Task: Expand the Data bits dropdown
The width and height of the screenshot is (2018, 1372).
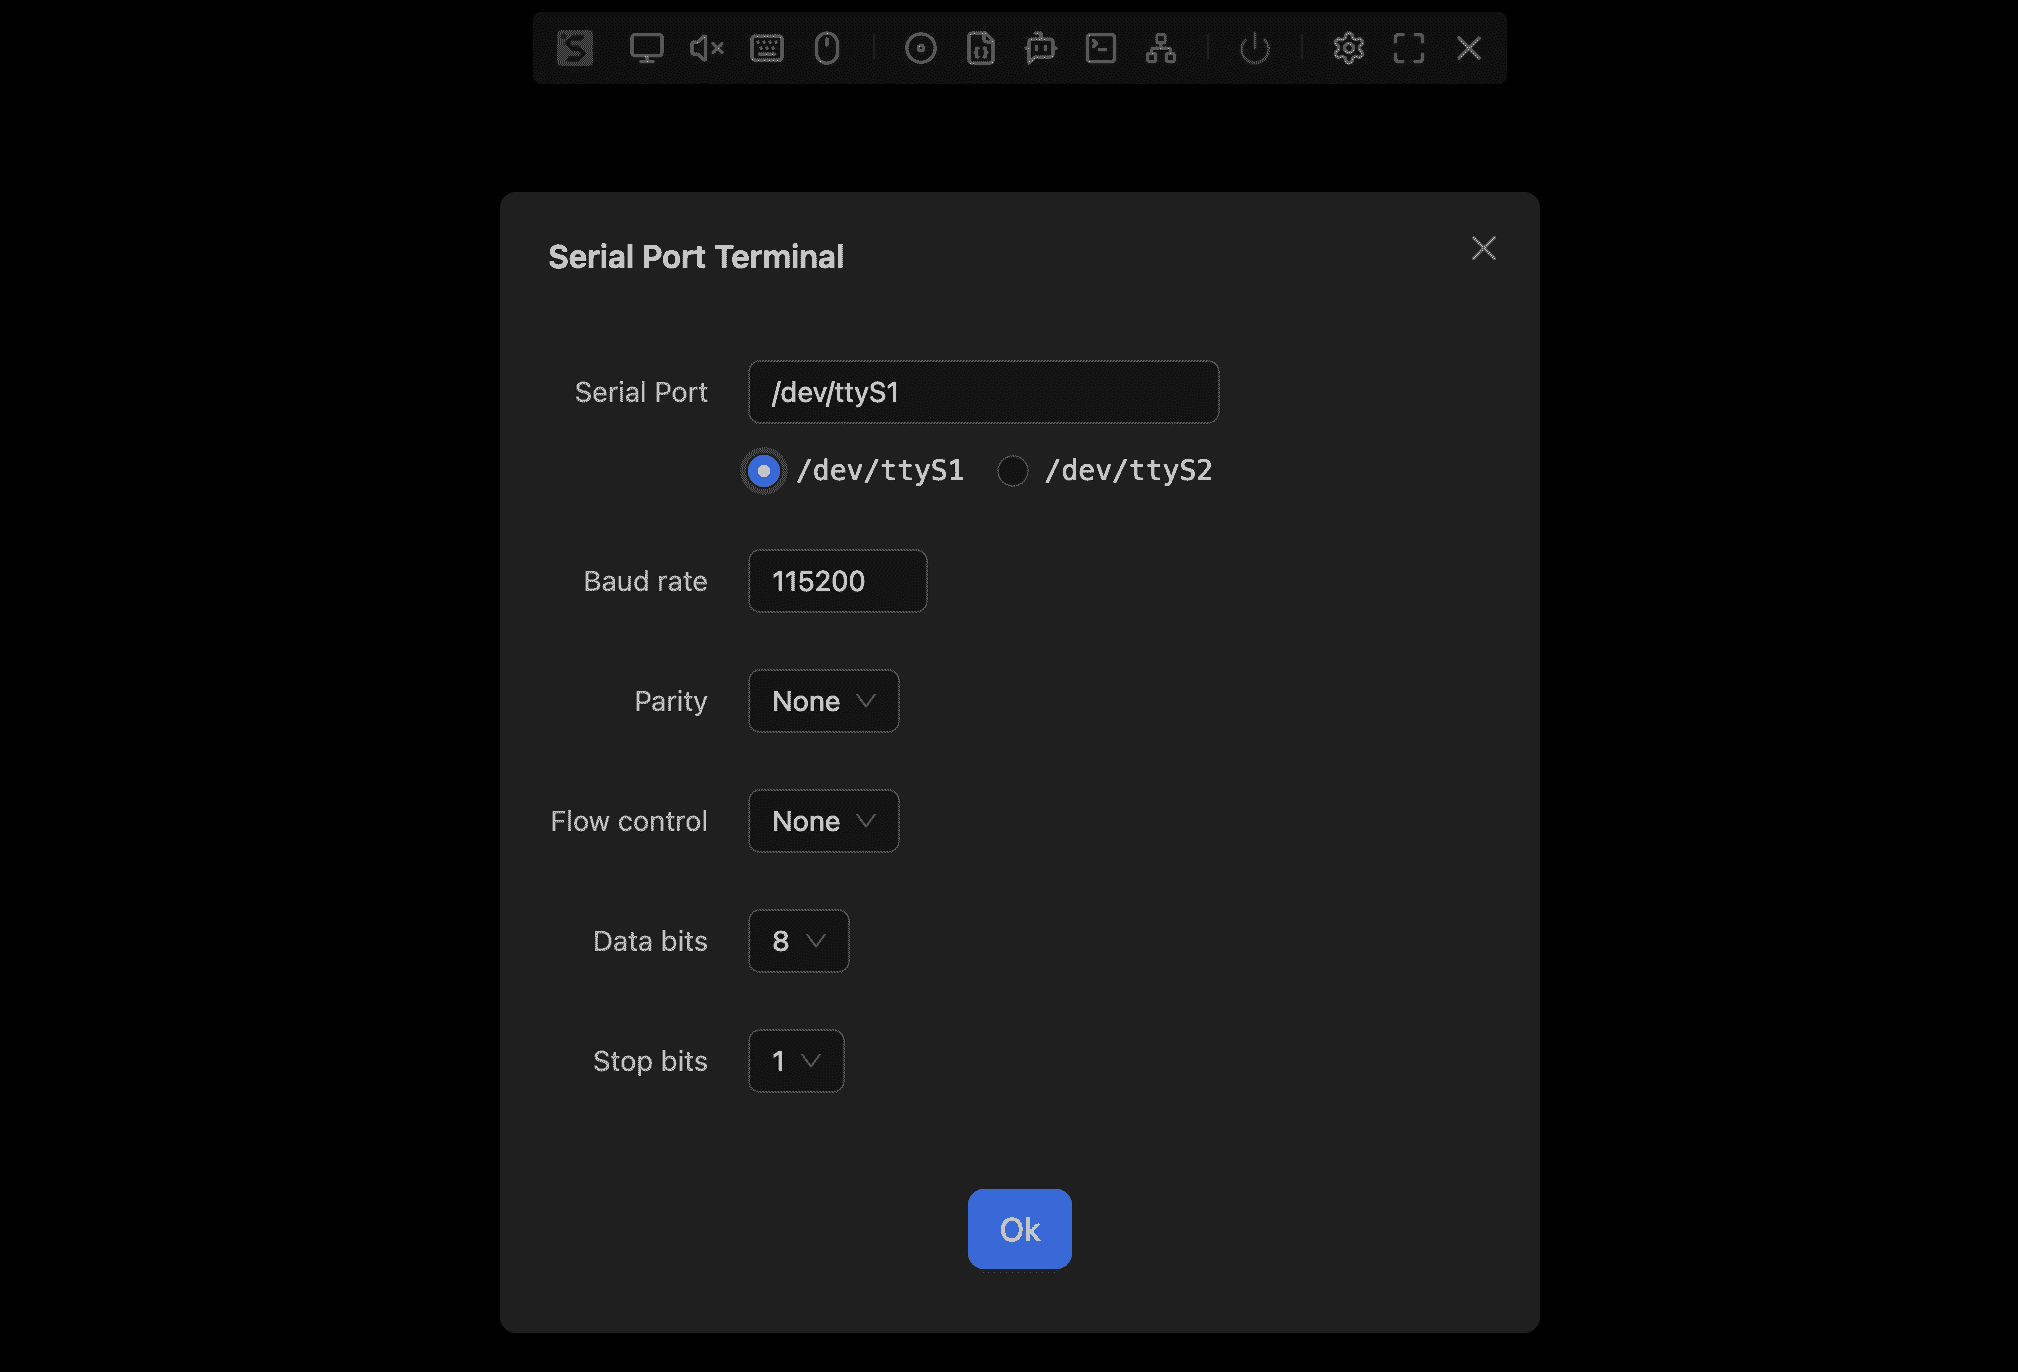Action: click(x=798, y=941)
